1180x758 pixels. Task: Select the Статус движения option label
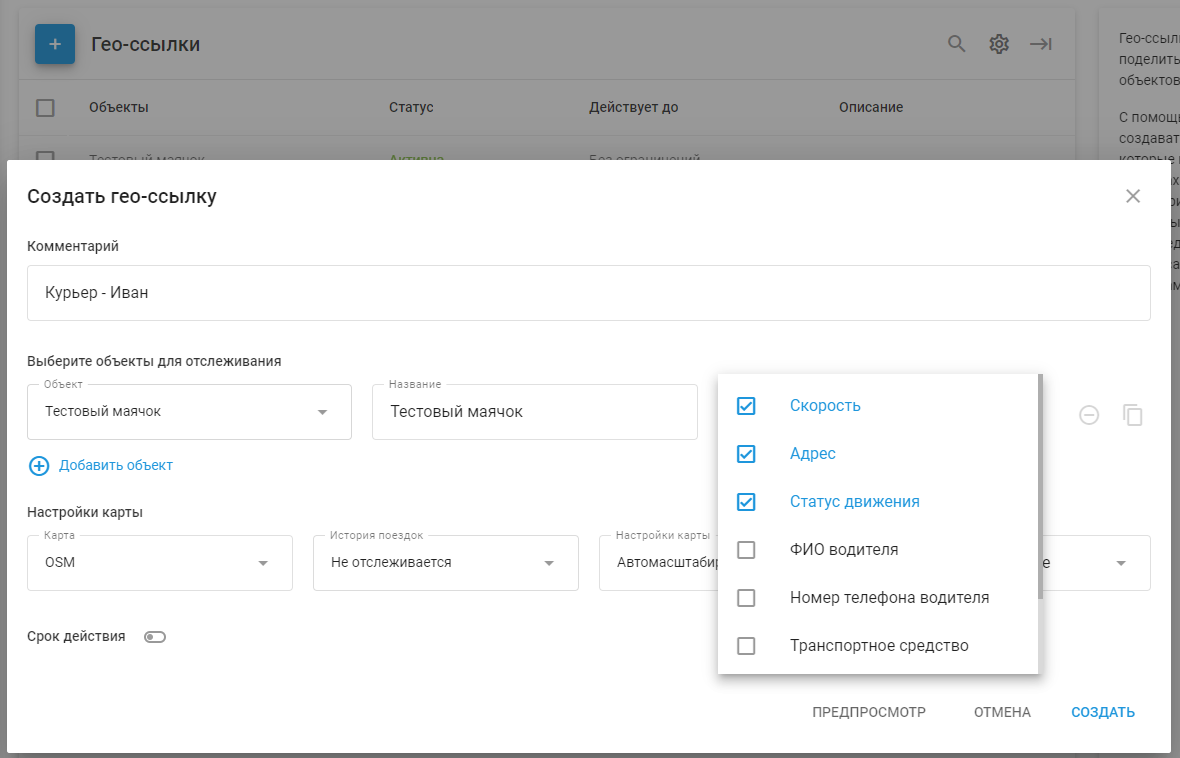point(855,502)
